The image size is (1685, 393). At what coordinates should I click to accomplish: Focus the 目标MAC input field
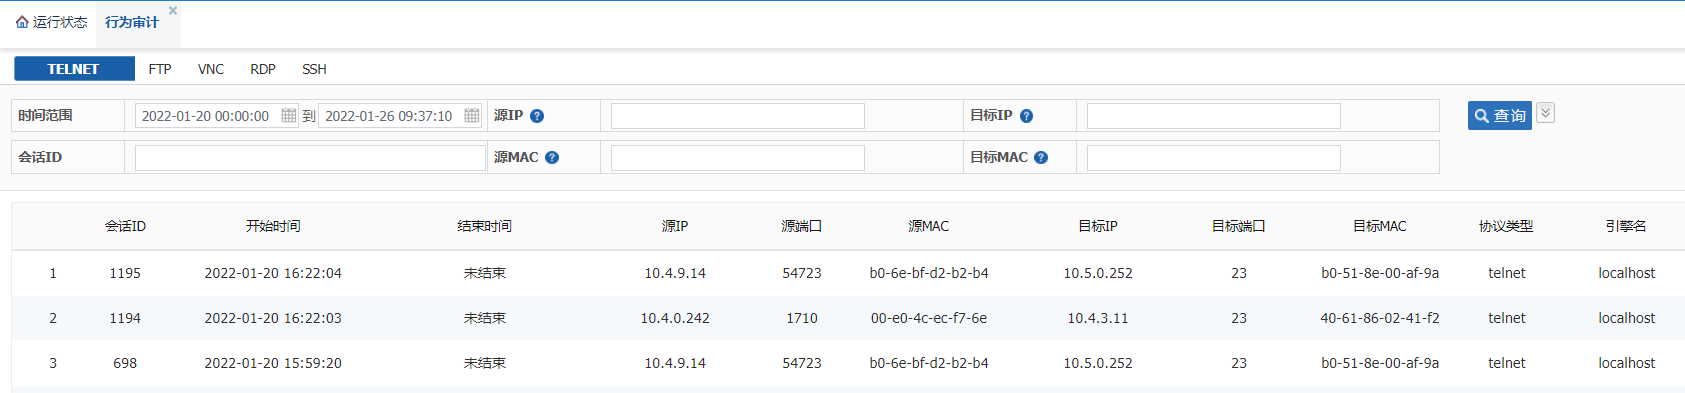click(1214, 158)
